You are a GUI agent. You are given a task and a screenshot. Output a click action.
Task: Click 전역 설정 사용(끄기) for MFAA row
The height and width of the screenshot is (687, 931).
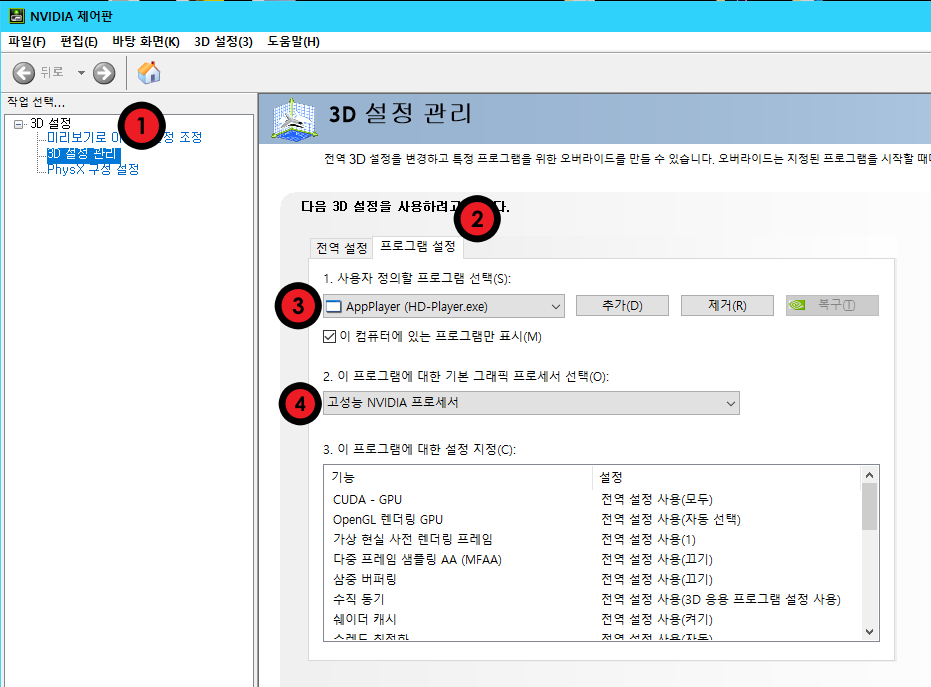coord(657,559)
